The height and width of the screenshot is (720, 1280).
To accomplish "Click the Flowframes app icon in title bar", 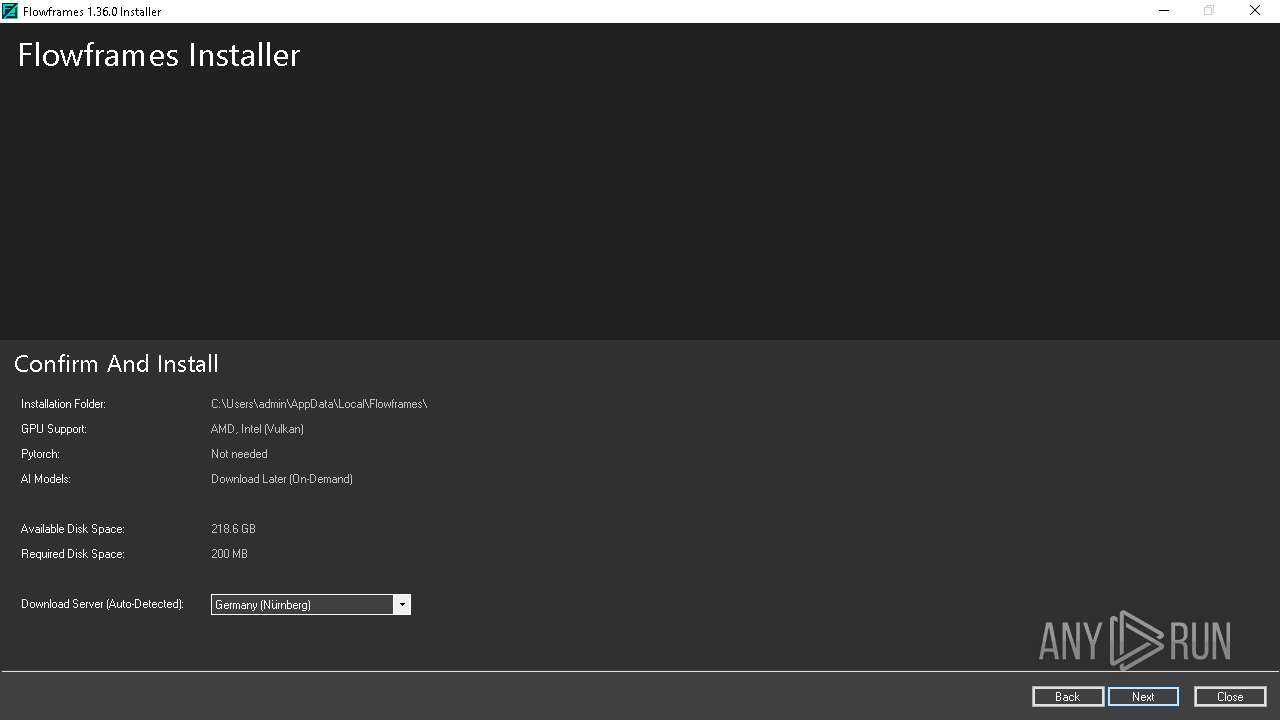I will (10, 11).
